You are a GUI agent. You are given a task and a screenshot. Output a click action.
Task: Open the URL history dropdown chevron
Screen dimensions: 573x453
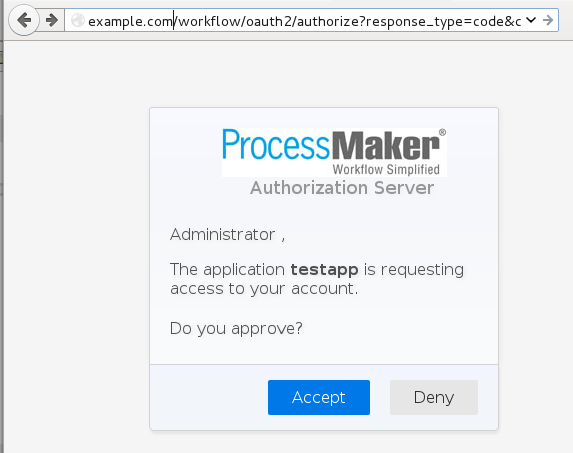pos(531,20)
